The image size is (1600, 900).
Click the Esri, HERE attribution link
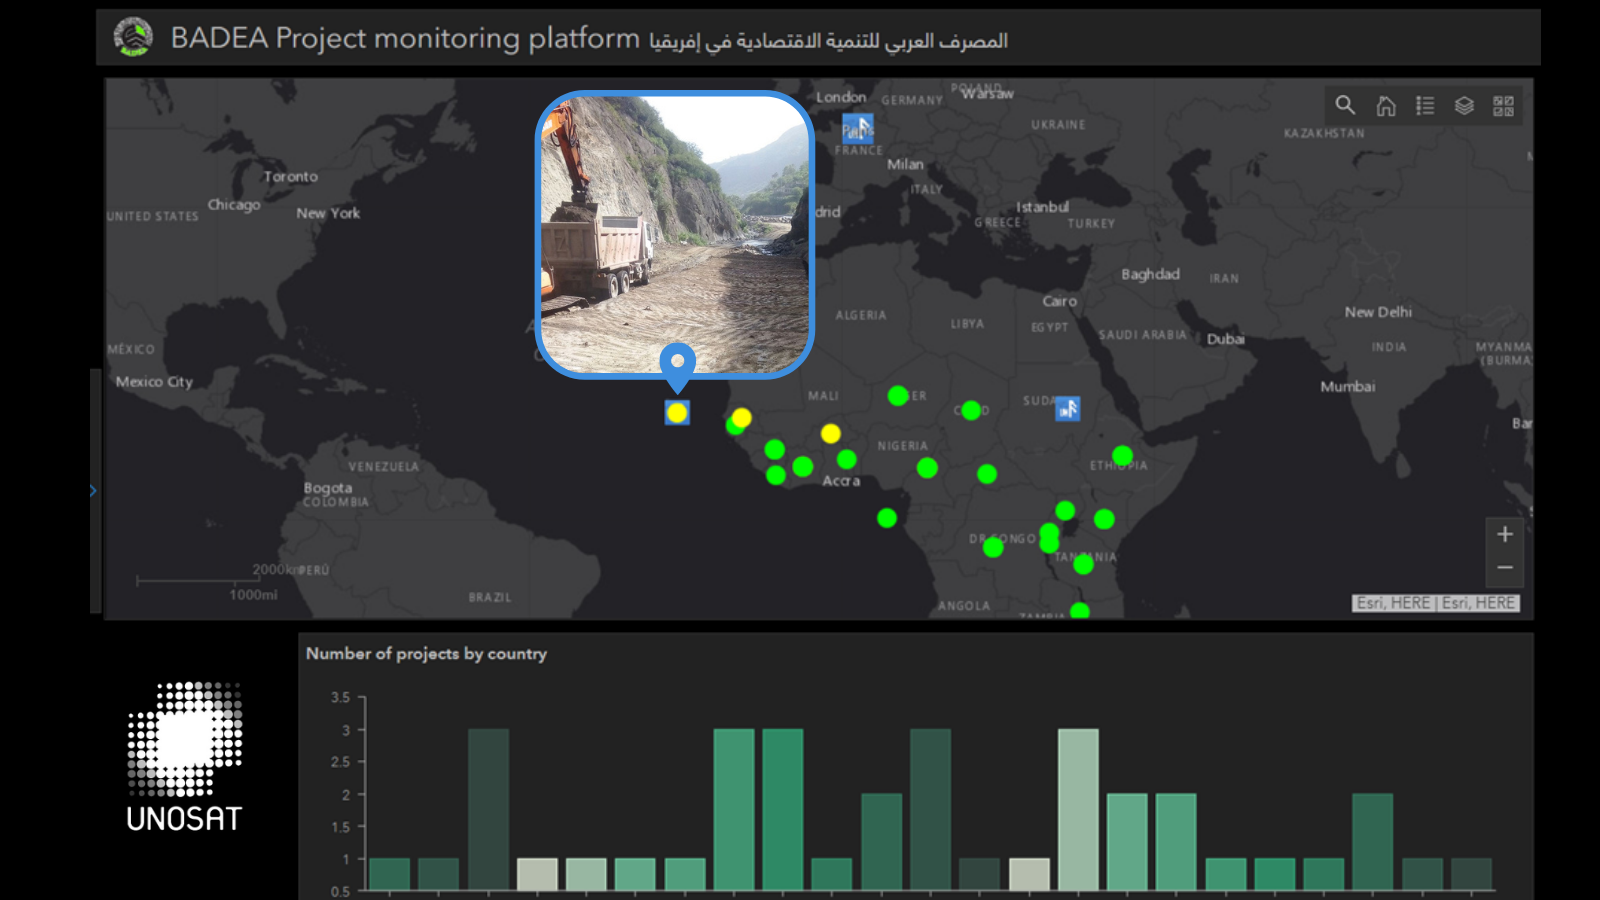click(x=1436, y=603)
